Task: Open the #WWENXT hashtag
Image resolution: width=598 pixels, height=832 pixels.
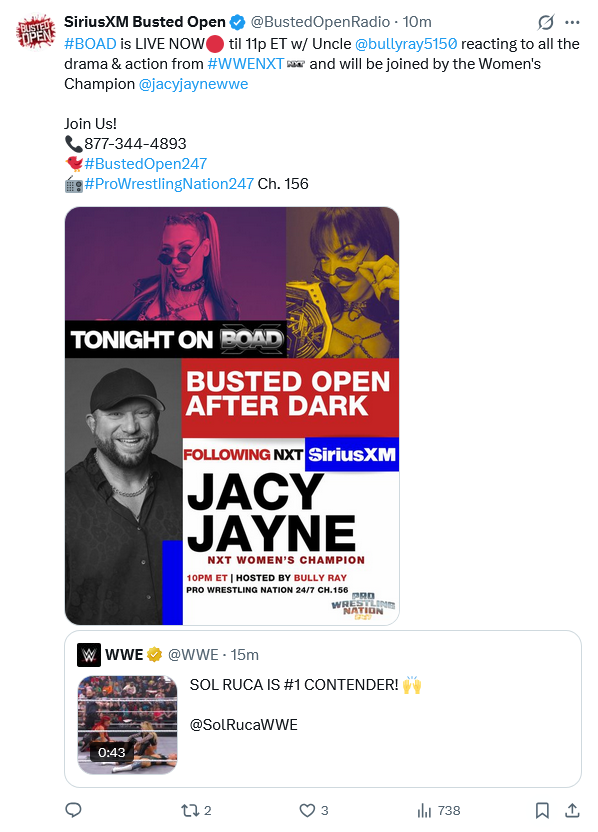Action: pyautogui.click(x=246, y=64)
